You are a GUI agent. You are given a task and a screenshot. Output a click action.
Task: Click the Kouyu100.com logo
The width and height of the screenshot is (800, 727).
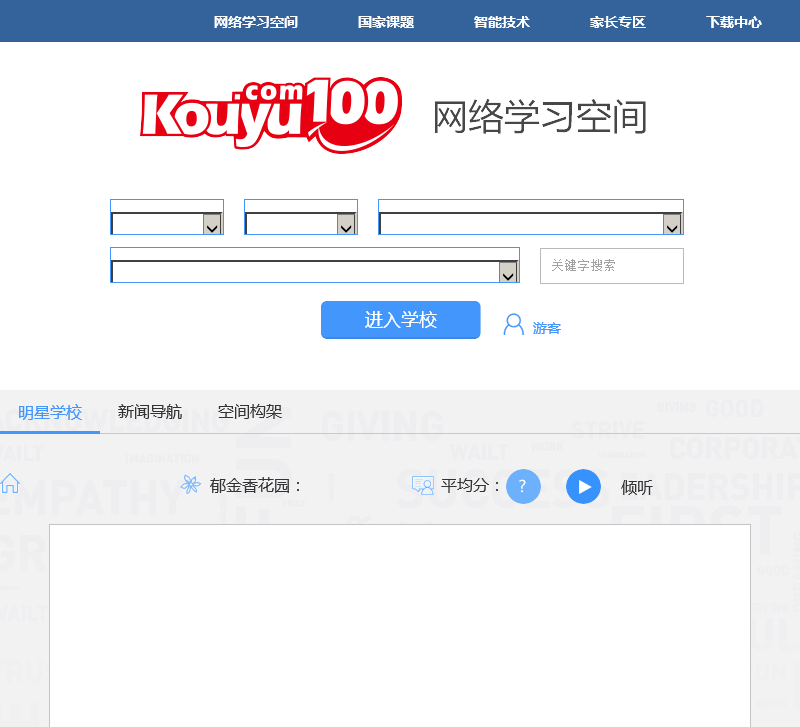click(271, 115)
